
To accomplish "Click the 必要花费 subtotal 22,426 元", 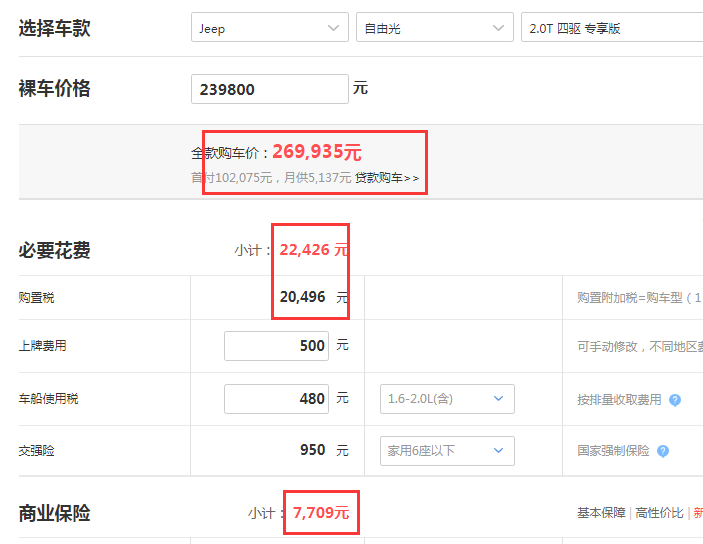I will 313,250.
